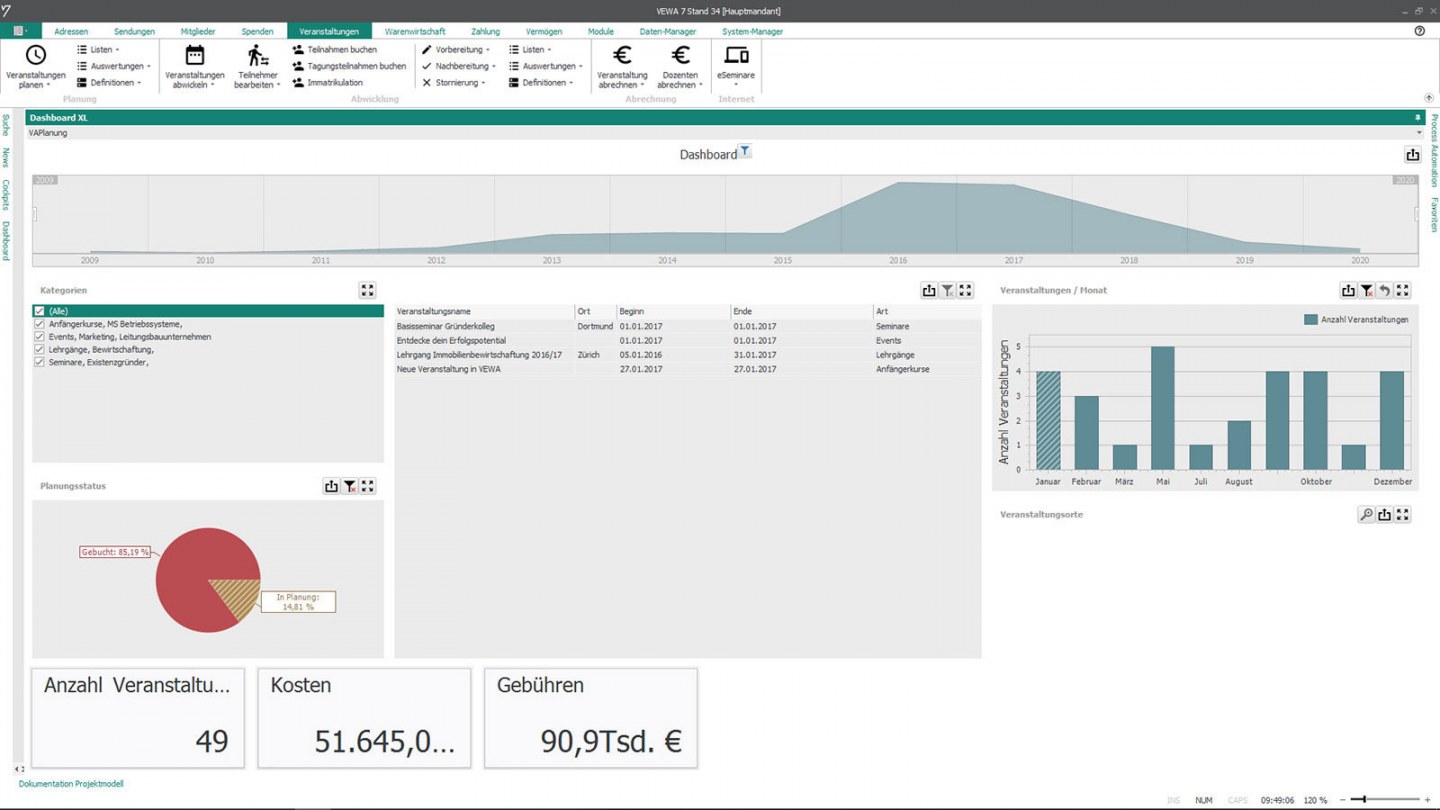Screen dimensions: 1440x810
Task: Expand Auswertungen in the Planung group
Action: 114,66
